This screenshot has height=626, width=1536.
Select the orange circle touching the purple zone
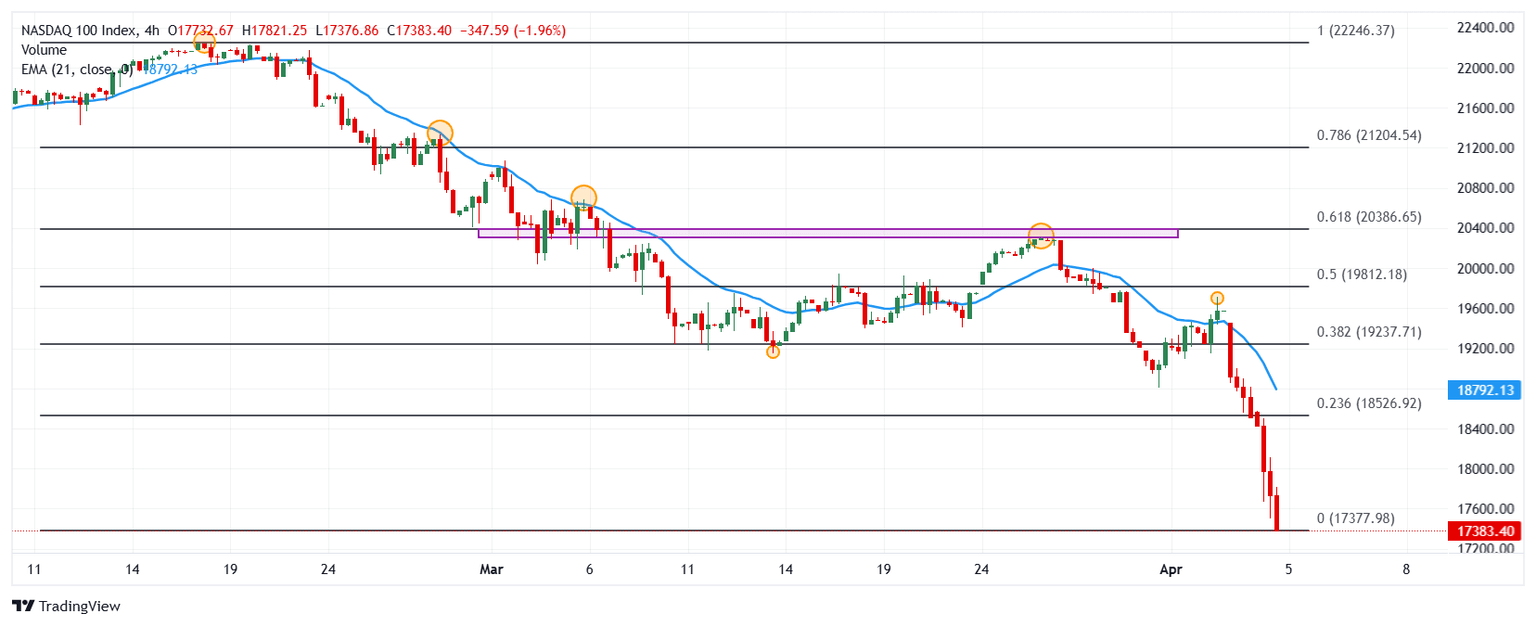1041,236
